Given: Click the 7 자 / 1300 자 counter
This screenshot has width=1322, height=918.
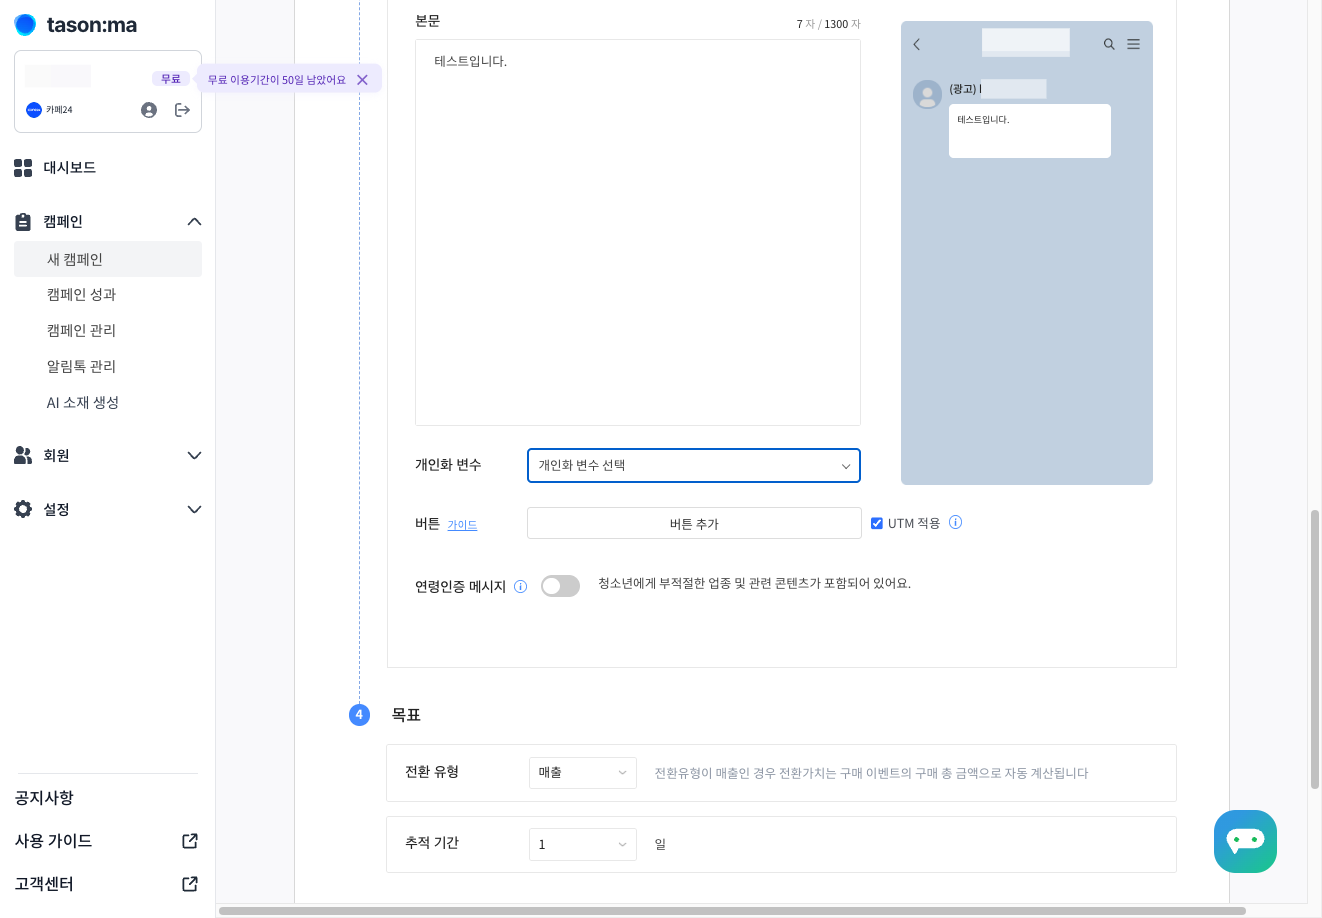Looking at the screenshot, I should [828, 24].
